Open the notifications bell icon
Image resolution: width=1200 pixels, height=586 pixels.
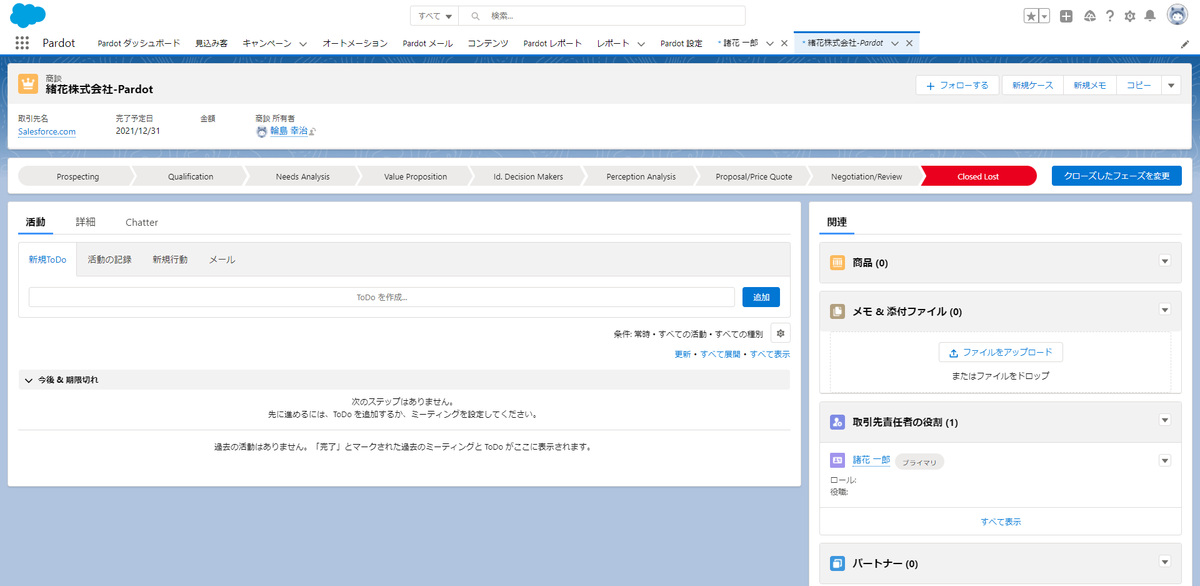click(x=1150, y=16)
